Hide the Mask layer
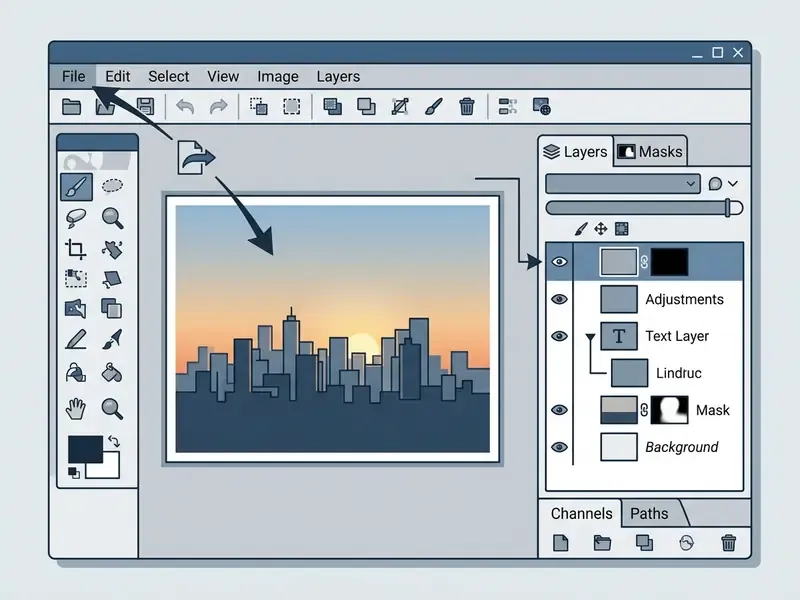Viewport: 800px width, 600px height. tap(560, 410)
